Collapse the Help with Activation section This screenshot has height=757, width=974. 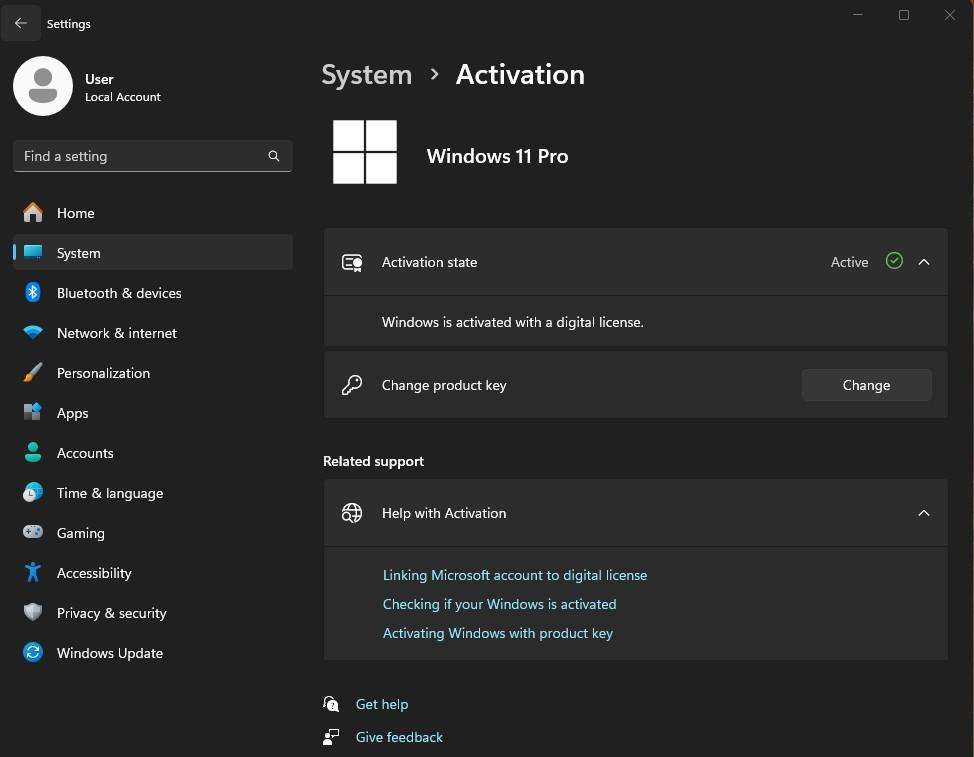point(923,513)
